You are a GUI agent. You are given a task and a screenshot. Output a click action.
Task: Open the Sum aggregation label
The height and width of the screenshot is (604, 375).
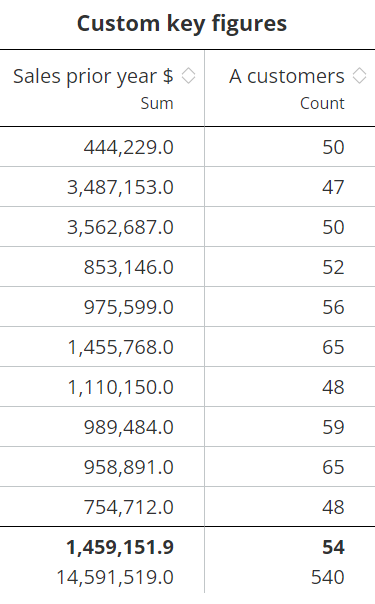pyautogui.click(x=157, y=103)
